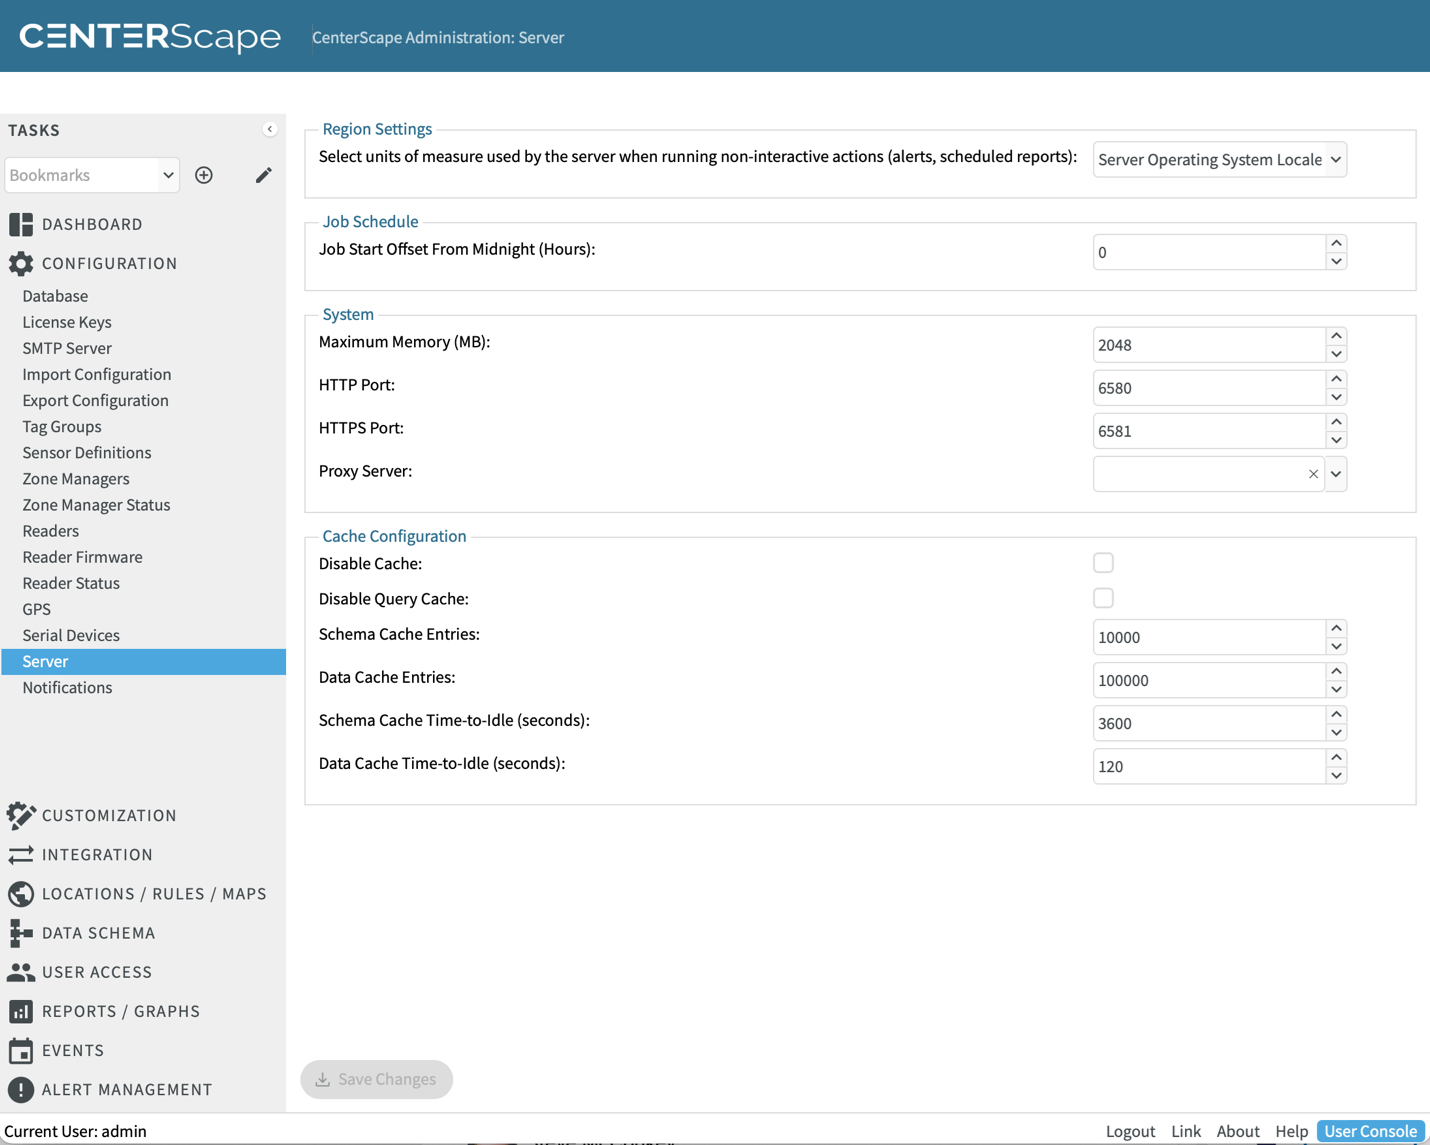Clear the Proxy Server field with X
This screenshot has height=1145, width=1430.
tap(1313, 474)
